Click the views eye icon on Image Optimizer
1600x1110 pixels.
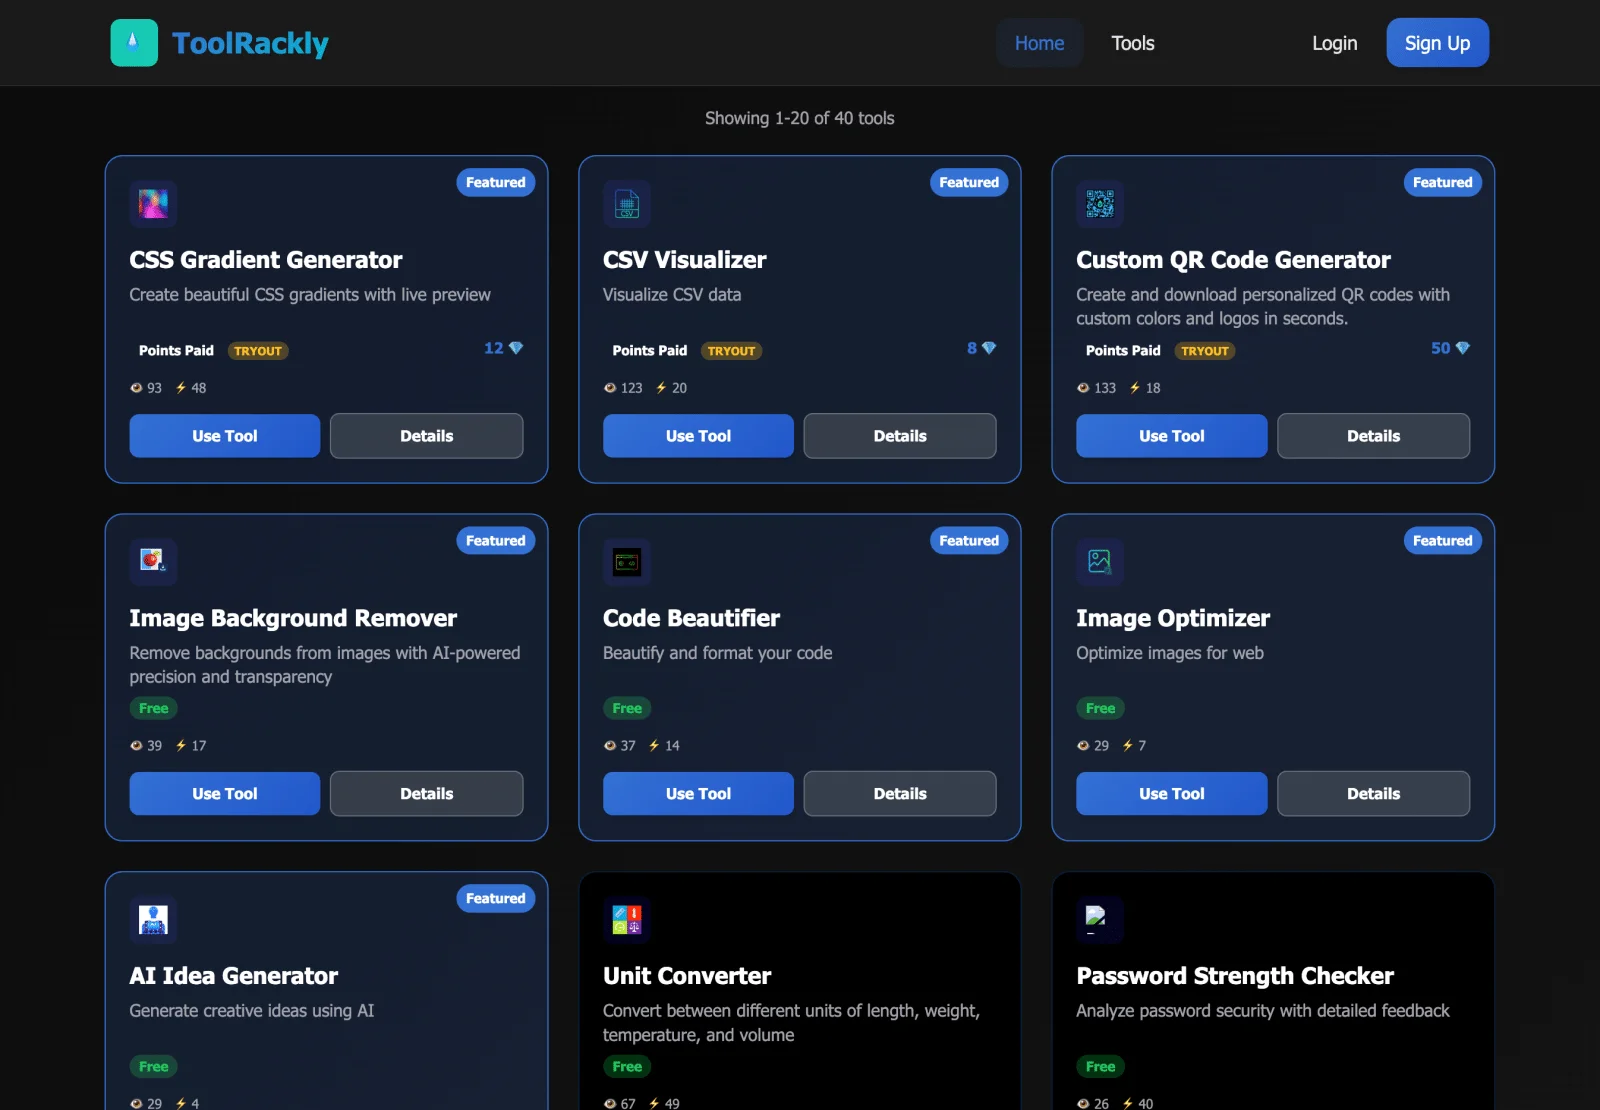tap(1083, 746)
